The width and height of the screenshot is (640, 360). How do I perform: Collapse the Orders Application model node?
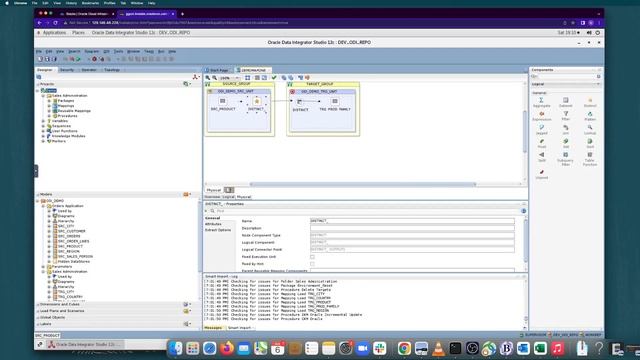[43, 206]
